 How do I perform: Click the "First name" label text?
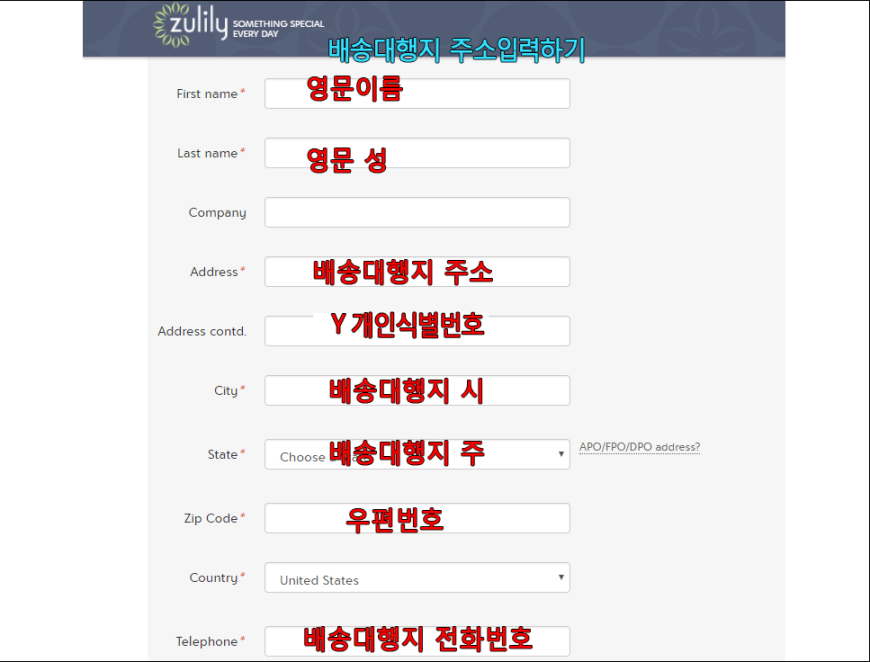[207, 94]
